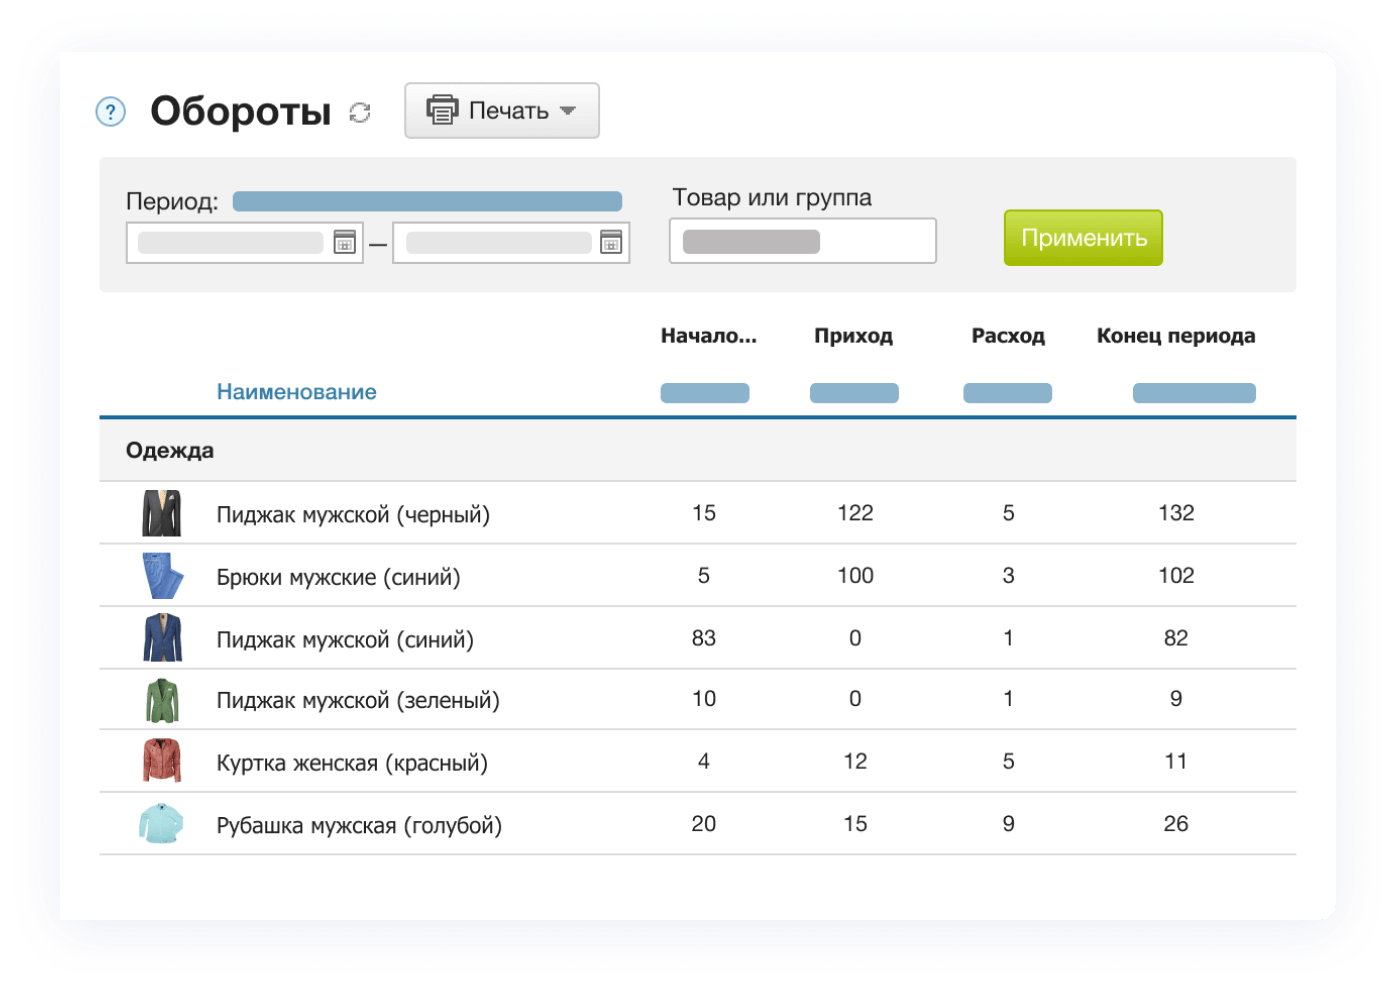The image size is (1396, 988).
Task: Click the help question mark icon
Action: point(110,112)
